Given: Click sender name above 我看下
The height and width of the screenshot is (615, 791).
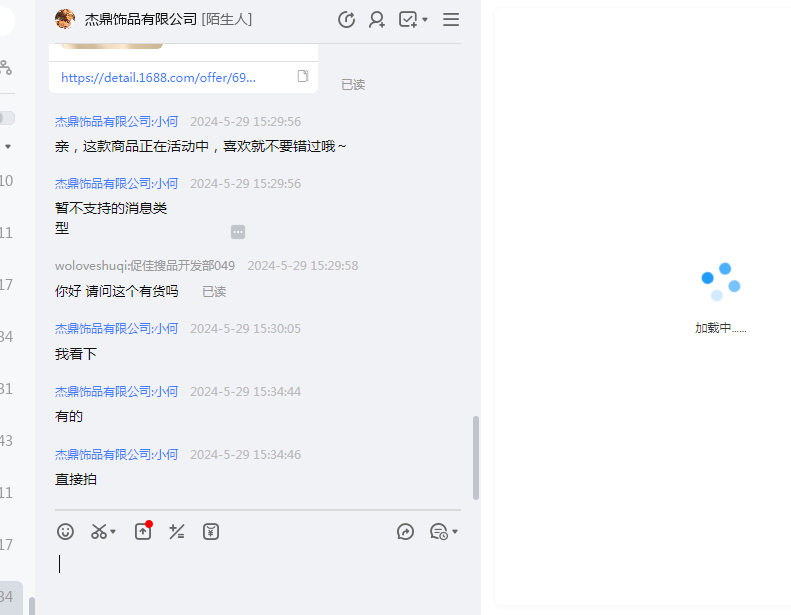Looking at the screenshot, I should click(x=117, y=328).
